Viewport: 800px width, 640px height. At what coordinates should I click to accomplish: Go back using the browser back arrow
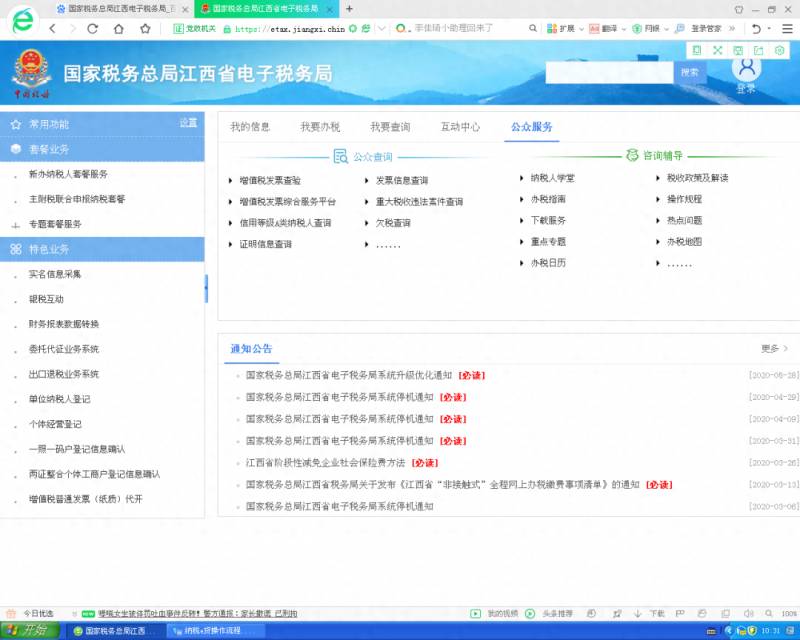[x=52, y=29]
